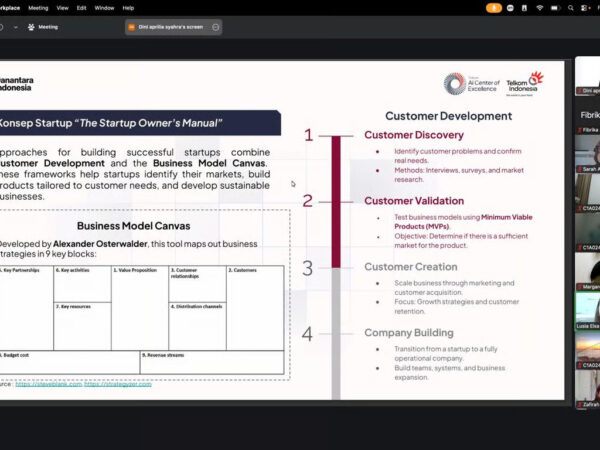This screenshot has width=600, height=450.
Task: Open the Meeting menu in menu bar
Action: pos(38,7)
